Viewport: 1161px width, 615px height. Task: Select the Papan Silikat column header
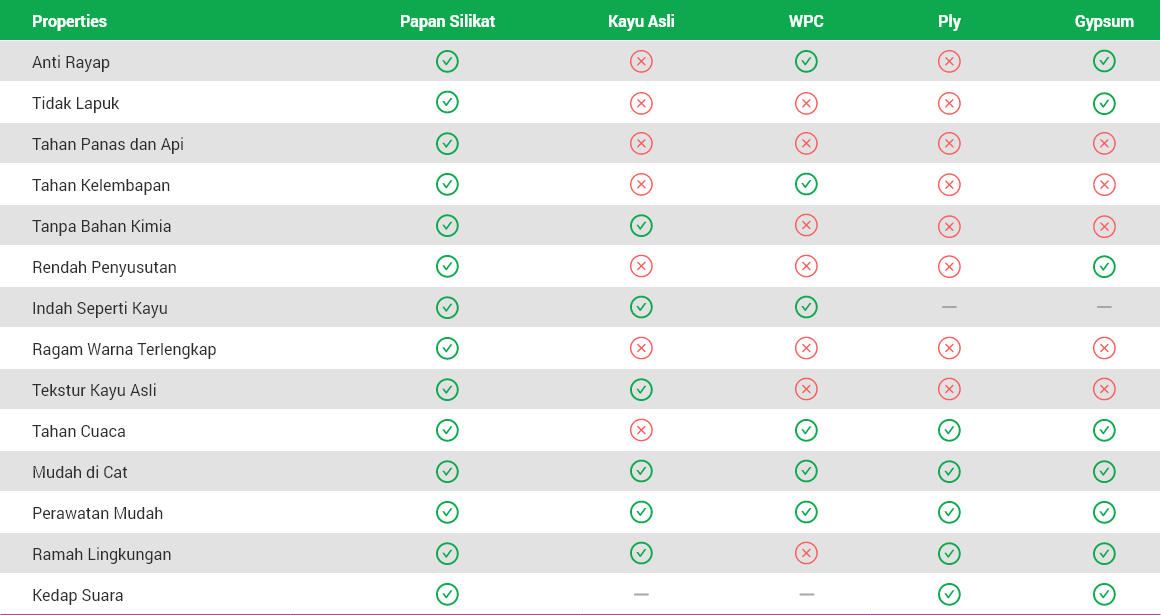[x=447, y=21]
